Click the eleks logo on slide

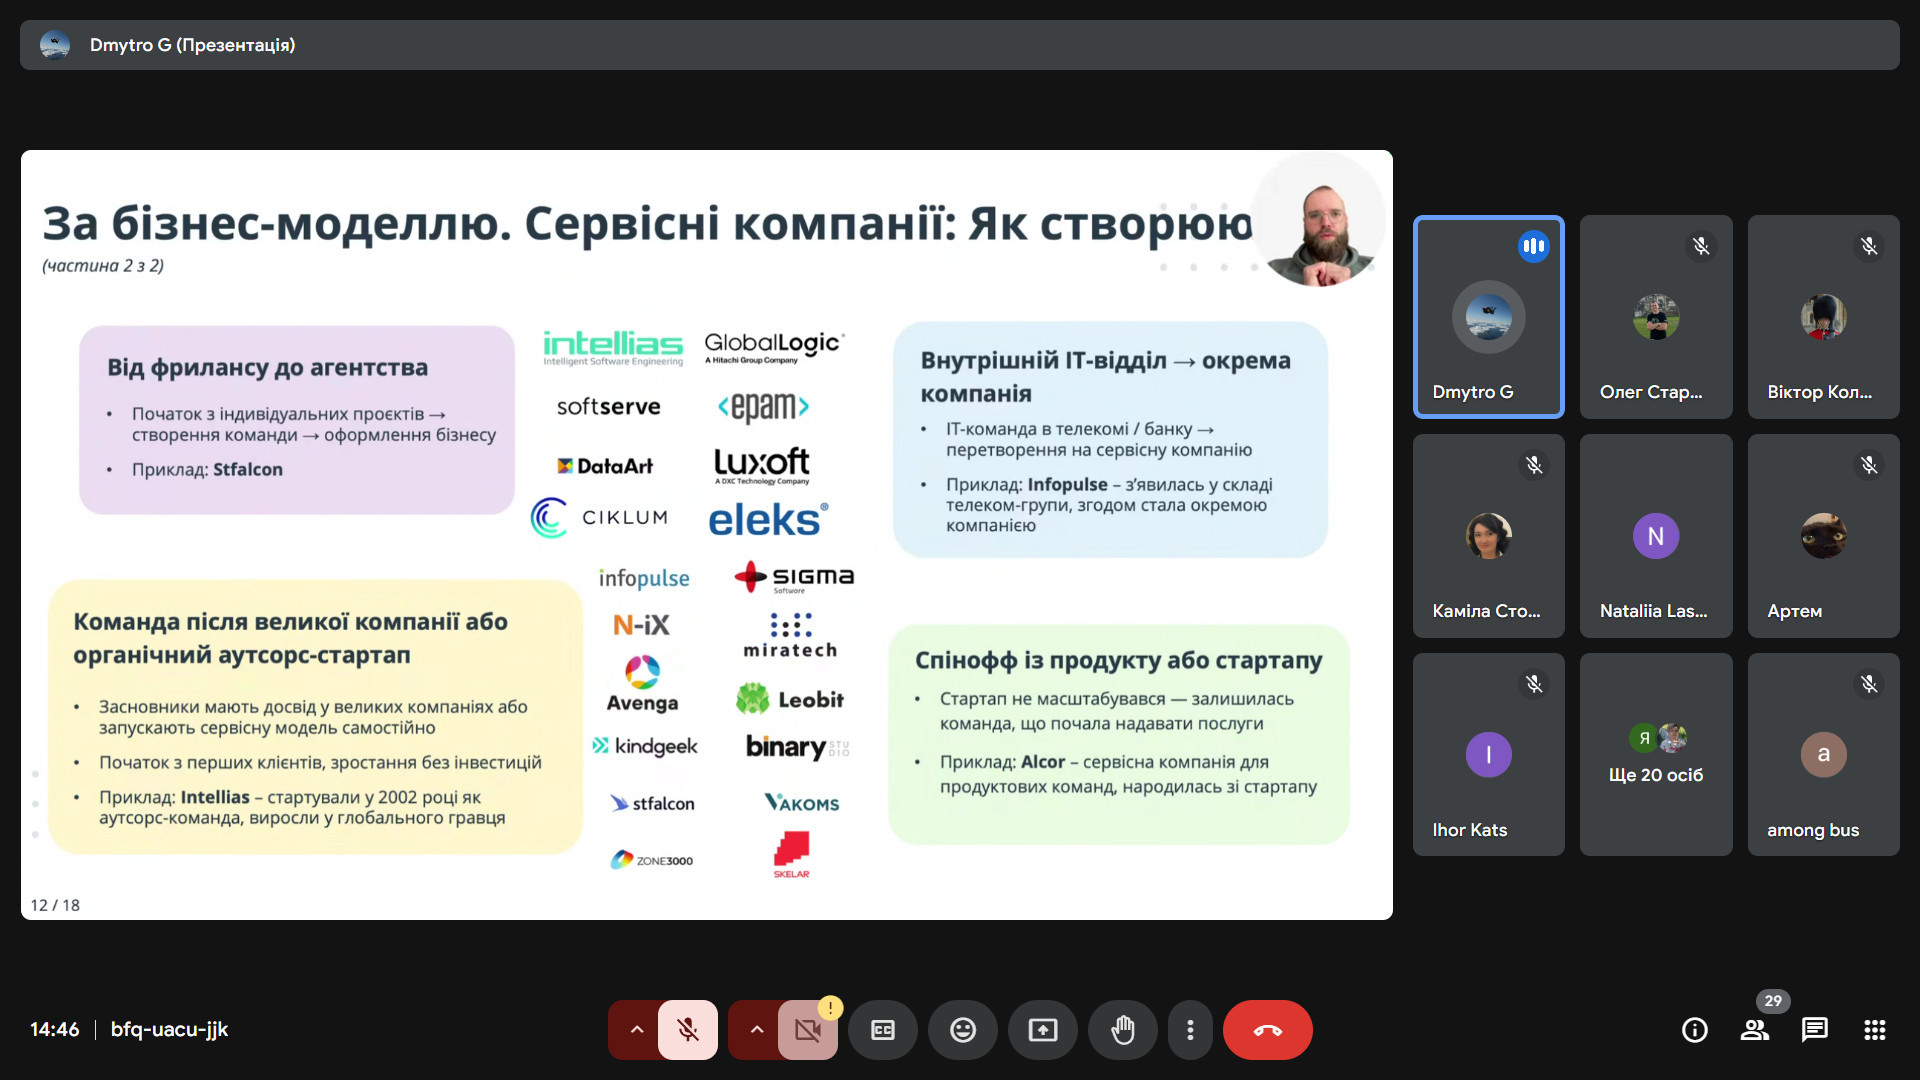pos(768,520)
